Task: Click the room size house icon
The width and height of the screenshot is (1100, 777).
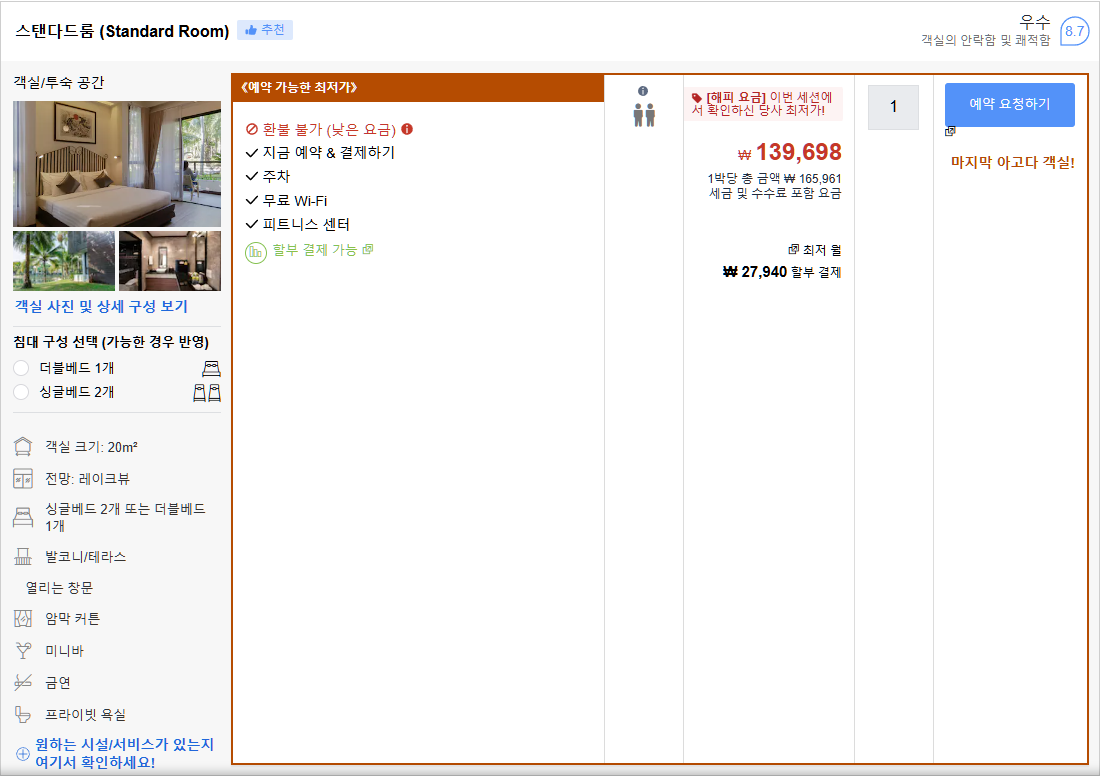Action: pyautogui.click(x=23, y=447)
